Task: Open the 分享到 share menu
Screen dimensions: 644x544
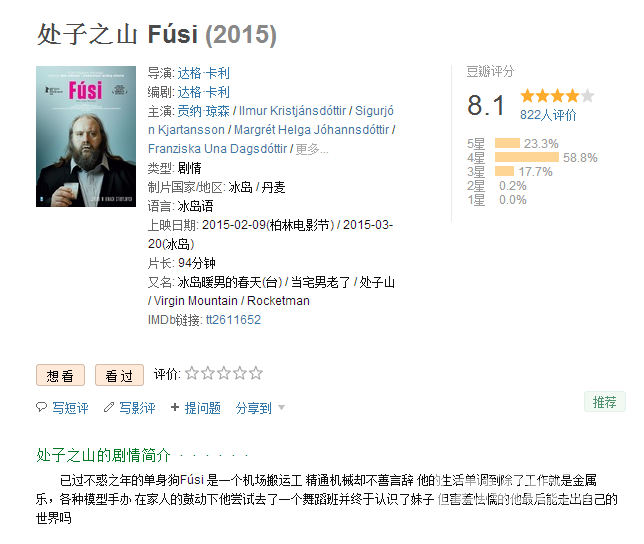Action: (x=253, y=408)
